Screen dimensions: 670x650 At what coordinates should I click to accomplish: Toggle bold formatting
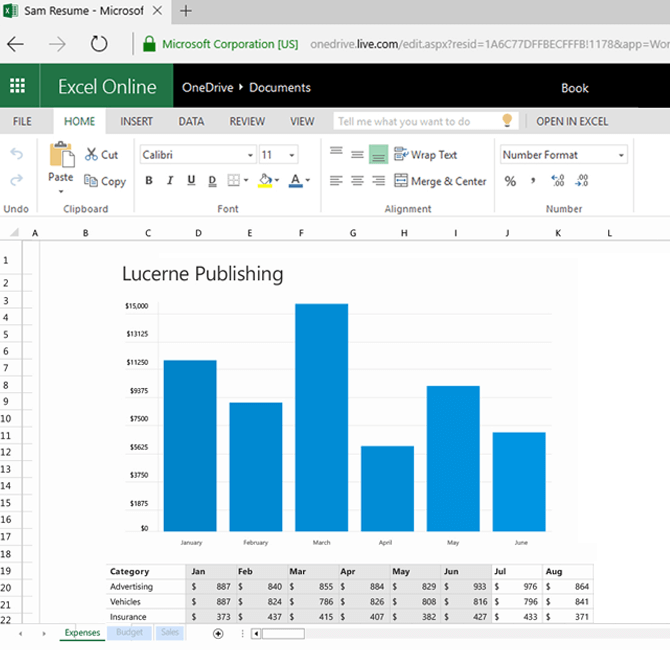[149, 181]
